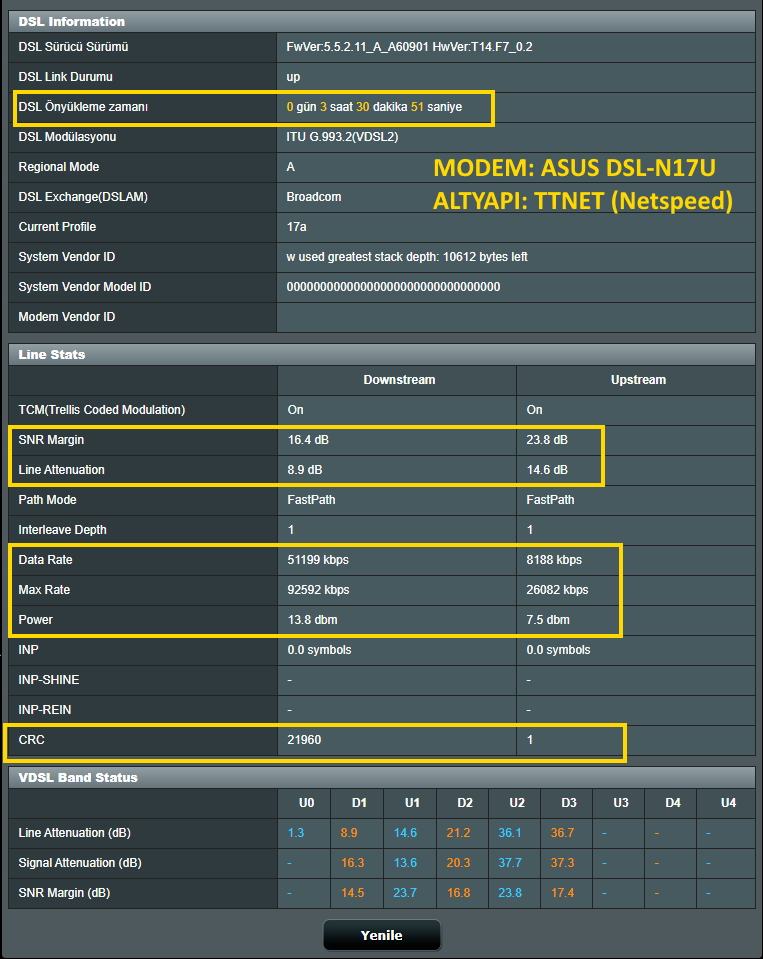The image size is (763, 959).
Task: Click D2 line attenuation value 21.2
Action: click(x=459, y=832)
